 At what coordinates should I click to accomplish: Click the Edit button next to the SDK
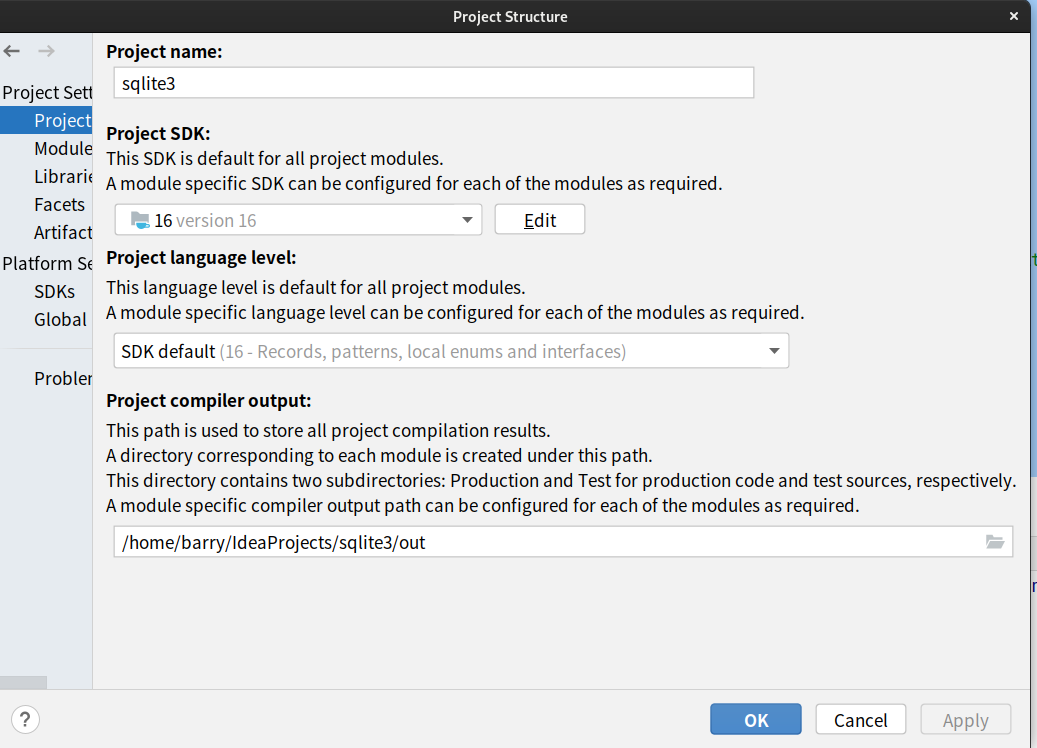point(539,219)
